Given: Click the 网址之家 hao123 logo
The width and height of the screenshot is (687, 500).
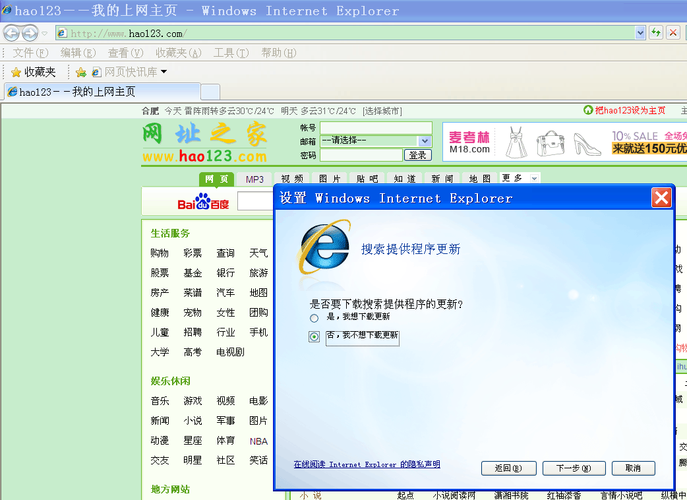Looking at the screenshot, I should pos(205,143).
